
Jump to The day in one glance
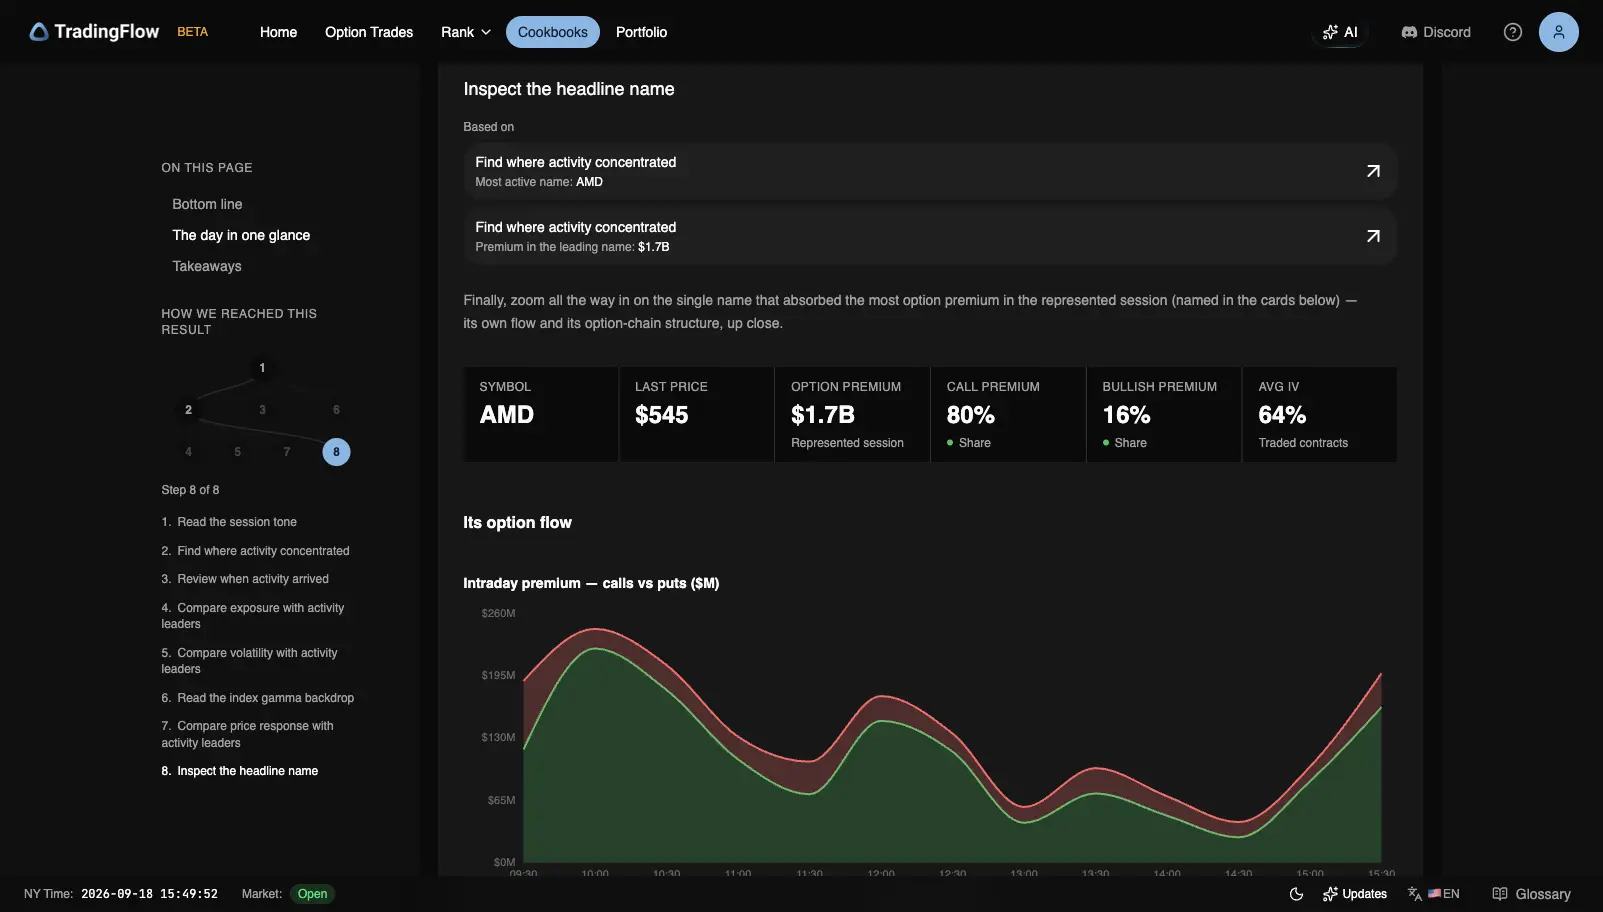(241, 235)
